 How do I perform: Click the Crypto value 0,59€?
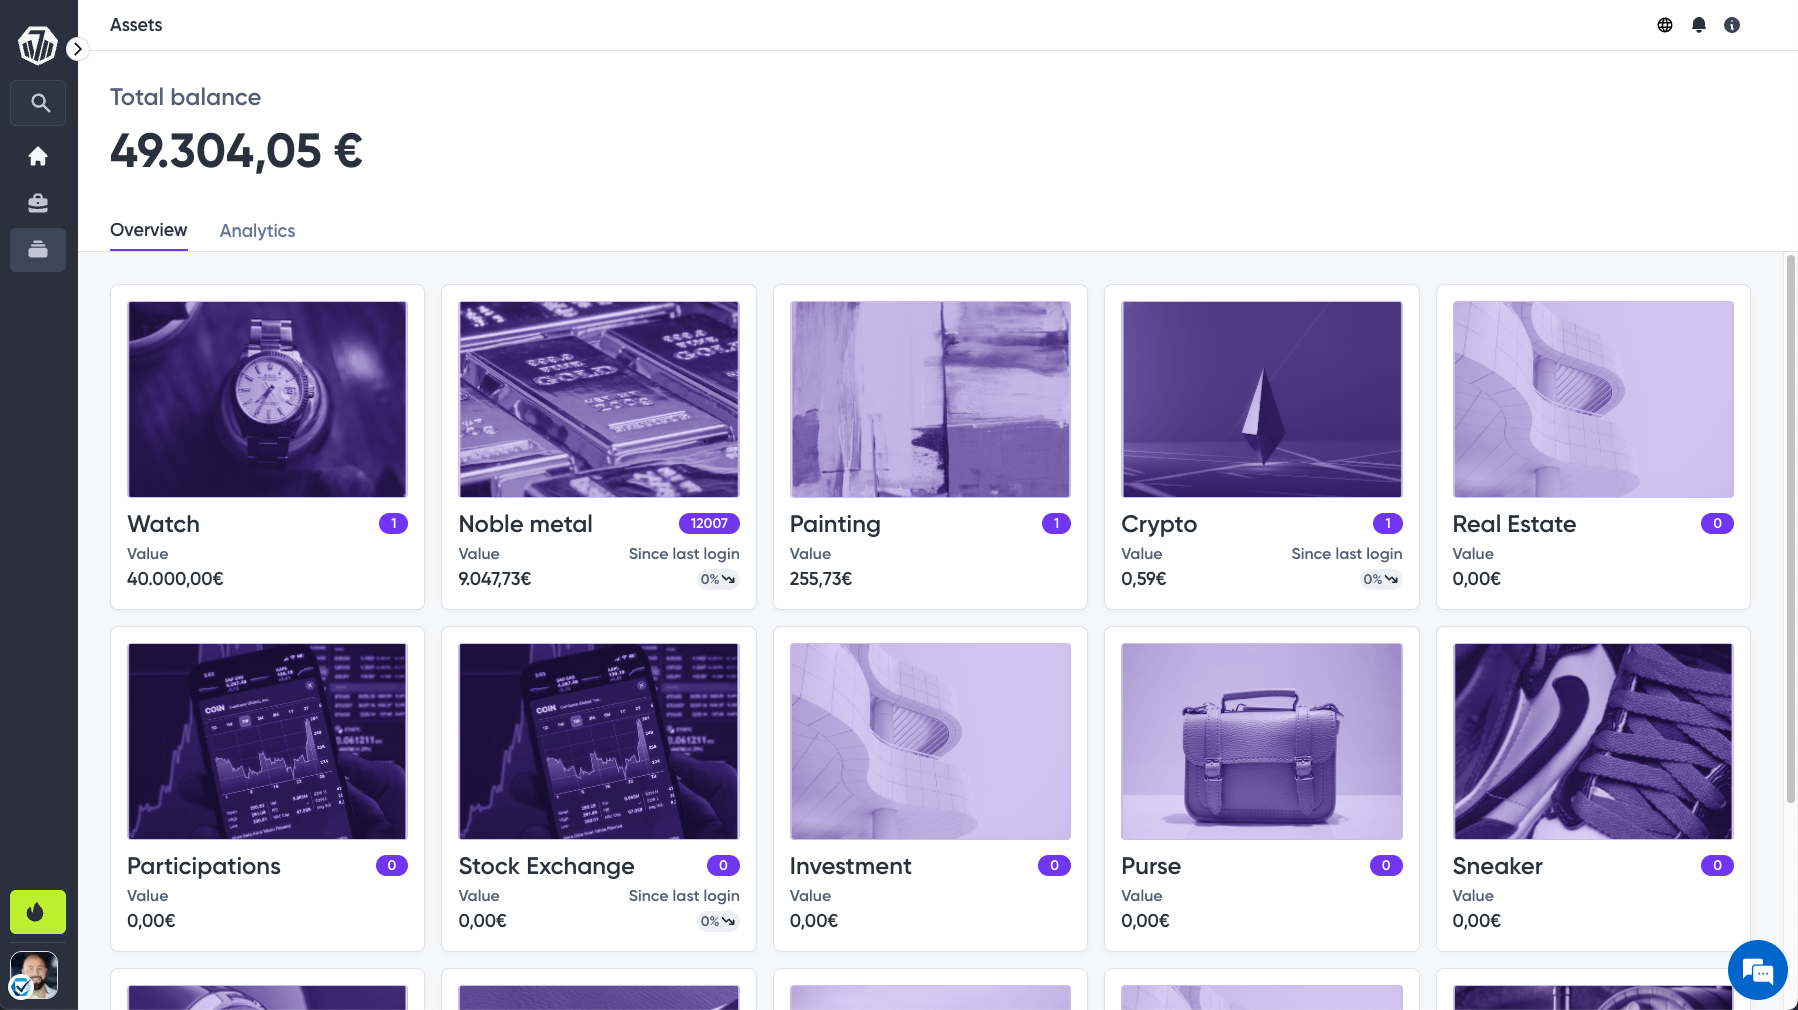[x=1144, y=579]
